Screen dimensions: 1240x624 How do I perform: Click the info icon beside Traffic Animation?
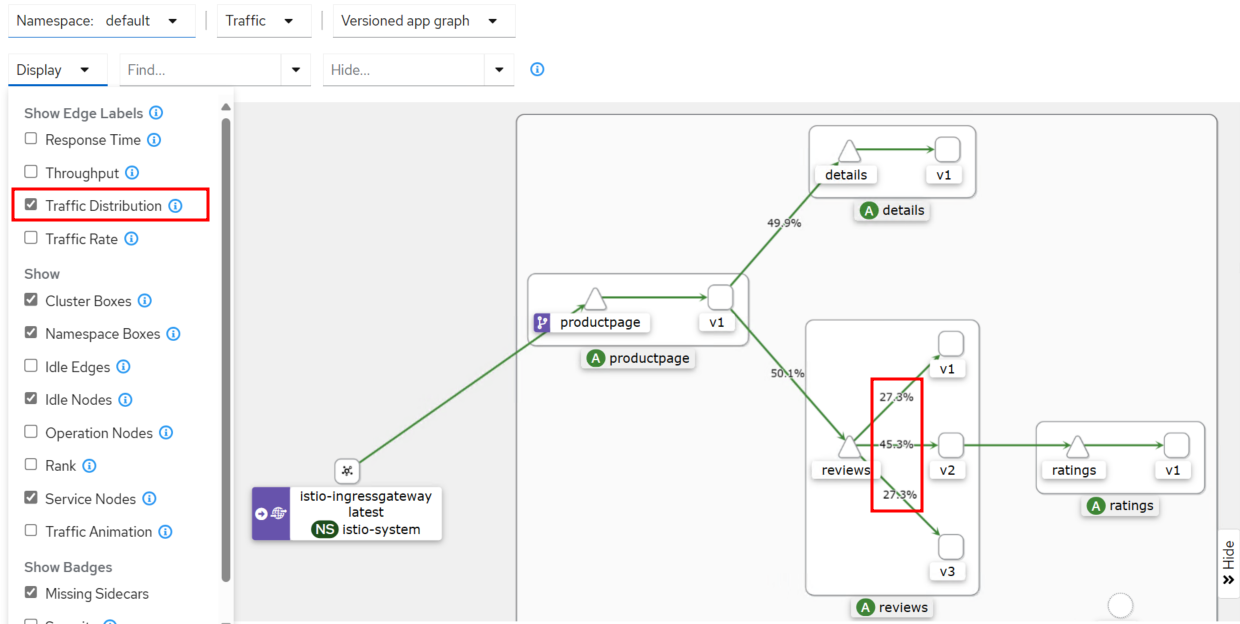(165, 532)
